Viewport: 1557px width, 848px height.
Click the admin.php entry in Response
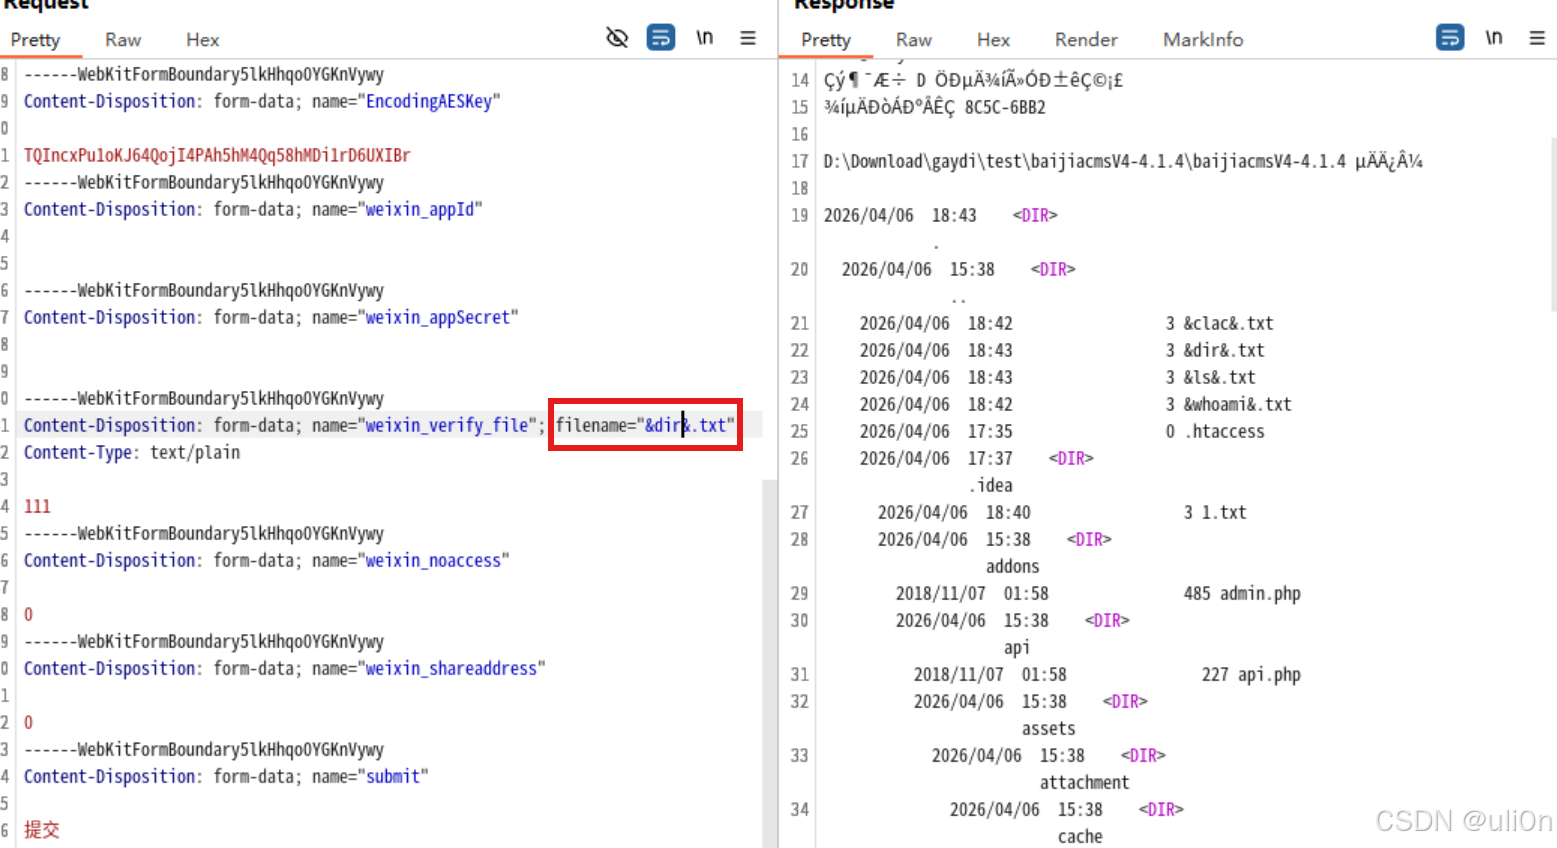click(1260, 593)
